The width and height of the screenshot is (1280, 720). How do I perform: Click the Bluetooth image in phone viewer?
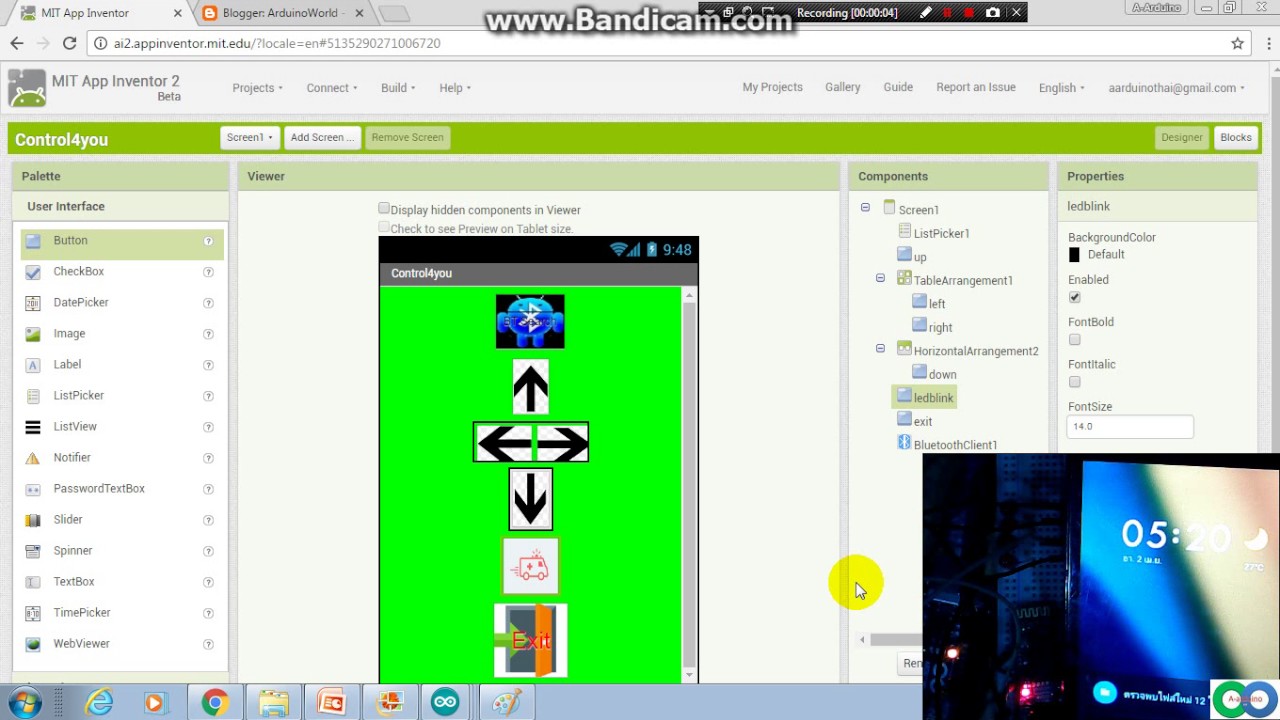click(530, 321)
